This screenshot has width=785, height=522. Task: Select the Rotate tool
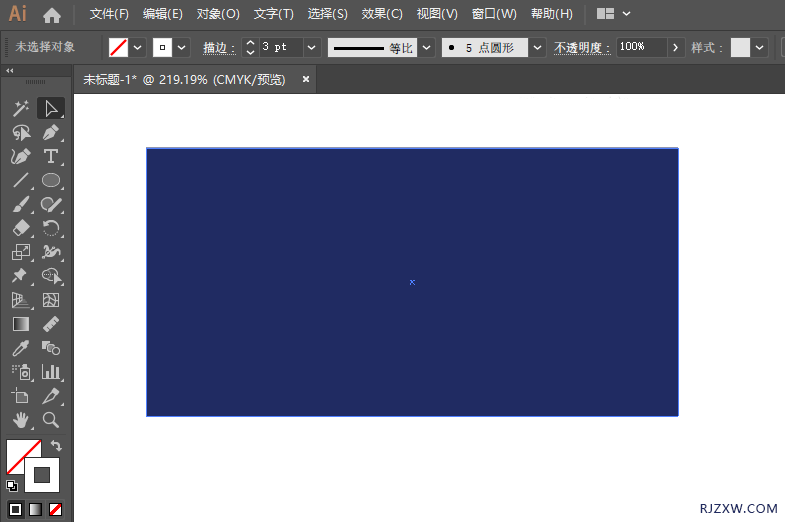pyautogui.click(x=51, y=228)
